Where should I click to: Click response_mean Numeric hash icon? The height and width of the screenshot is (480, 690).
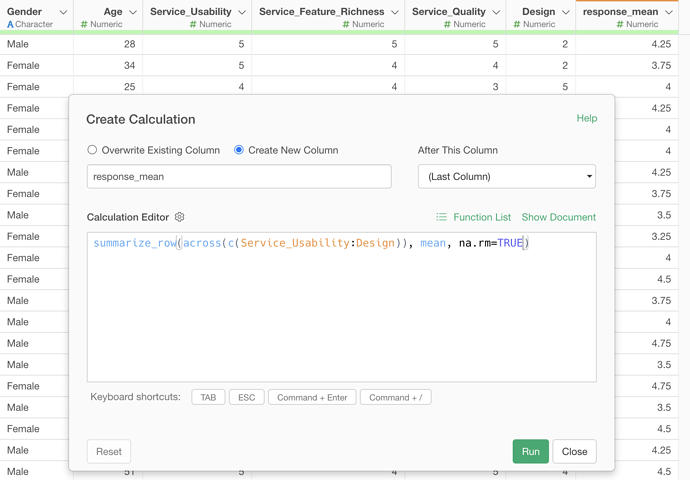(620, 24)
